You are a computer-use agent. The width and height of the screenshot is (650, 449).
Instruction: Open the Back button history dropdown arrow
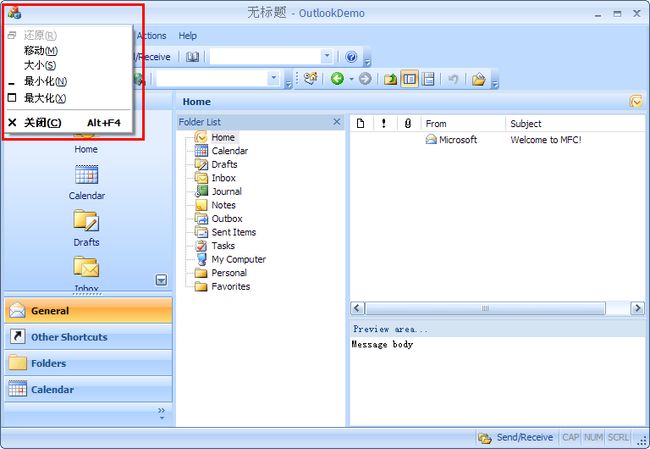(351, 78)
